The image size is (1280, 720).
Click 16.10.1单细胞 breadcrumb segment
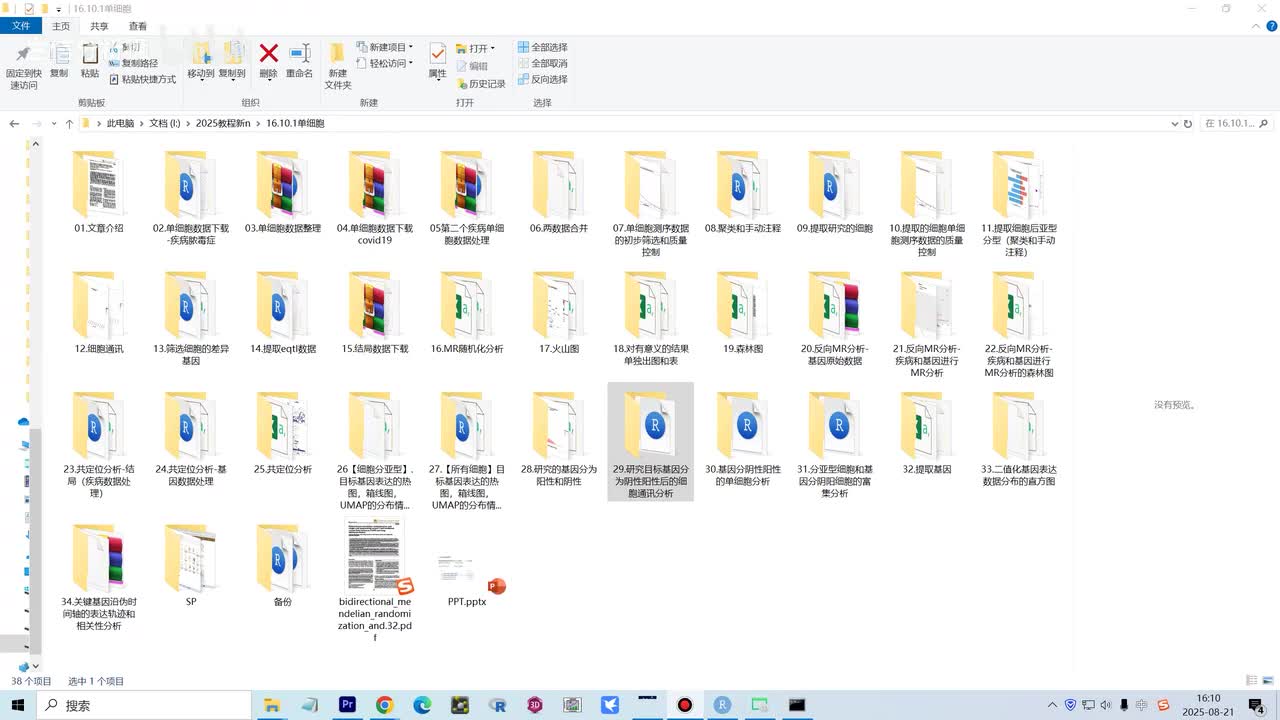[x=295, y=124]
